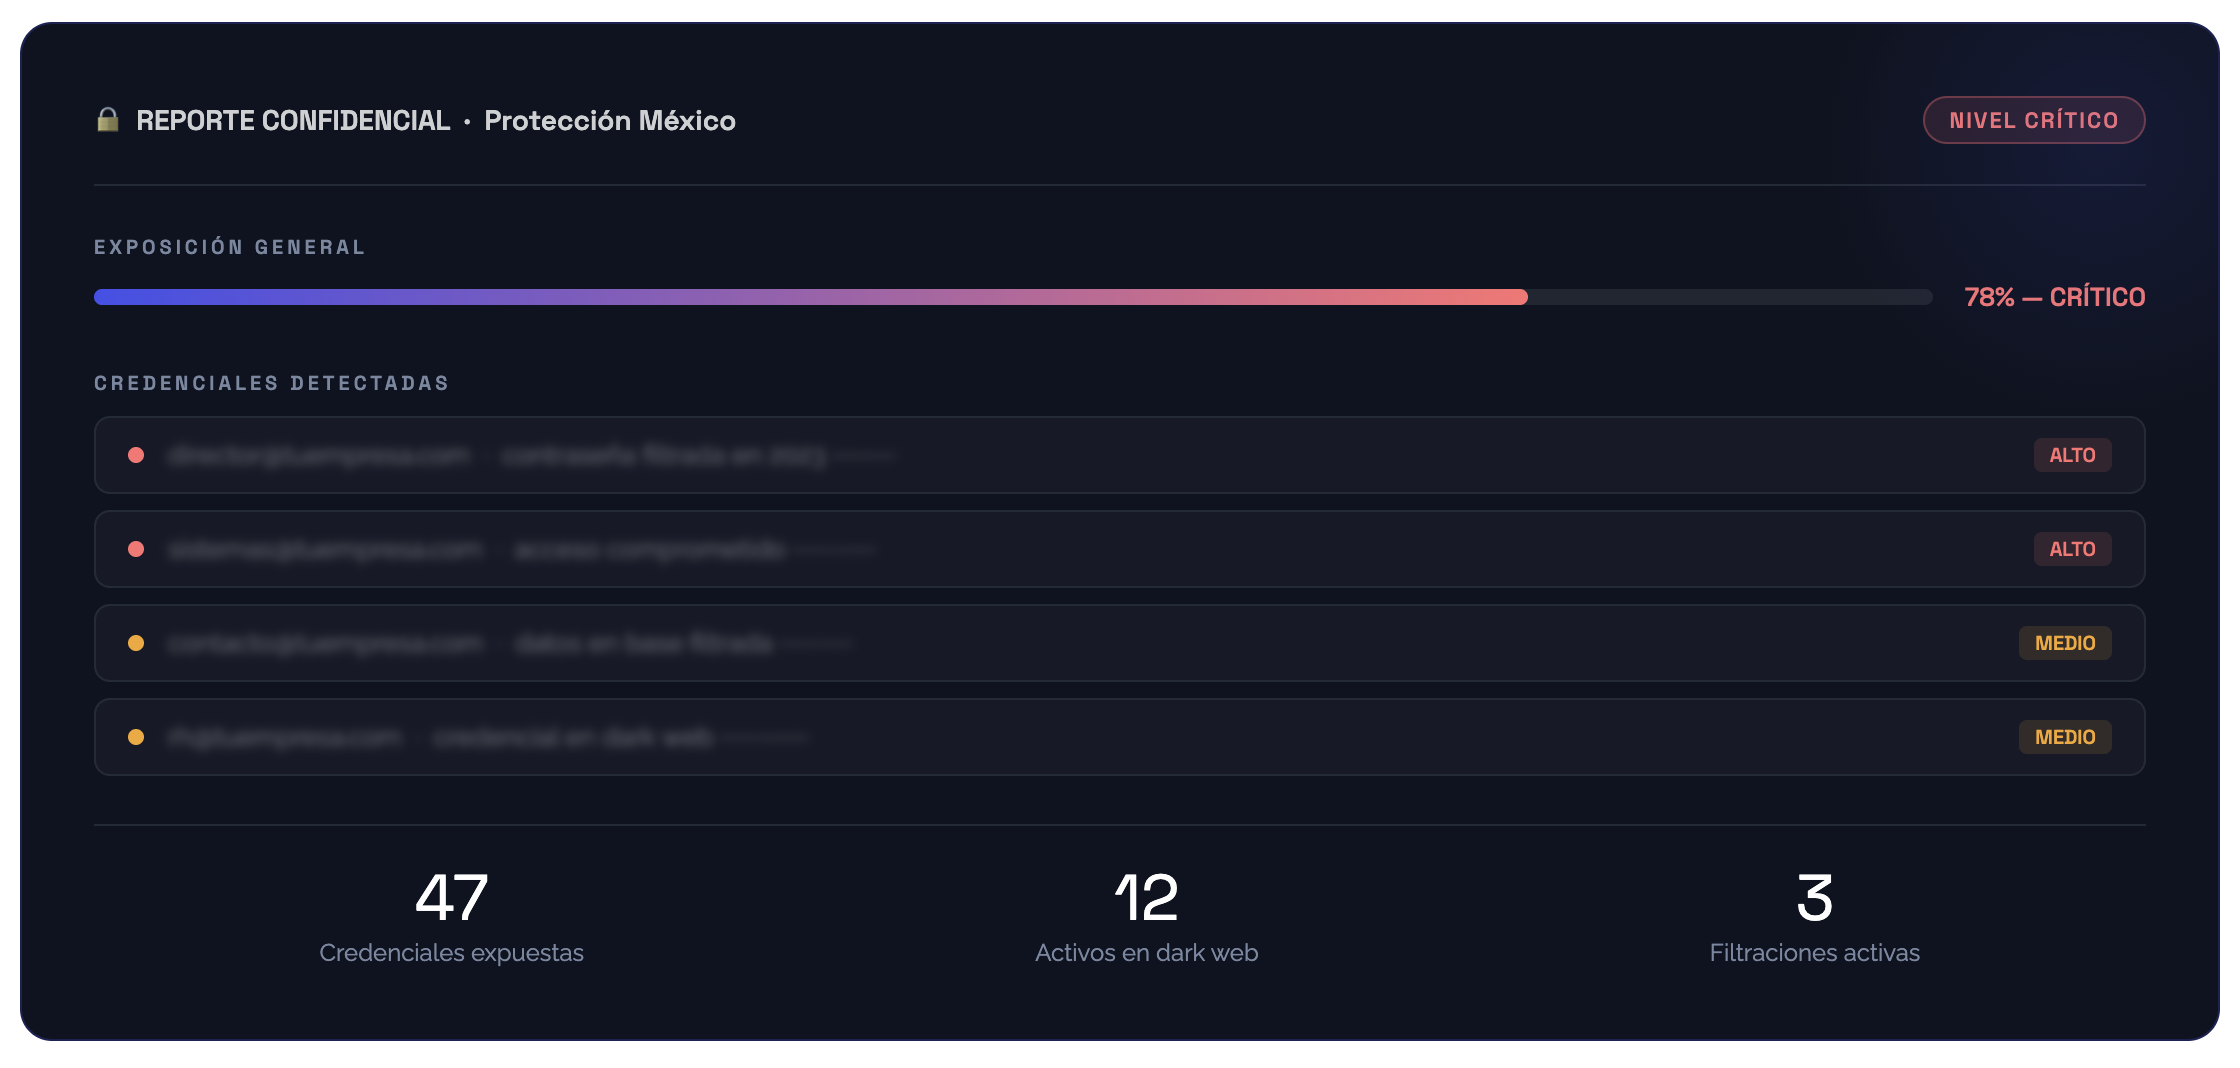Click the MEDIO tag on the third credential

pos(2065,643)
